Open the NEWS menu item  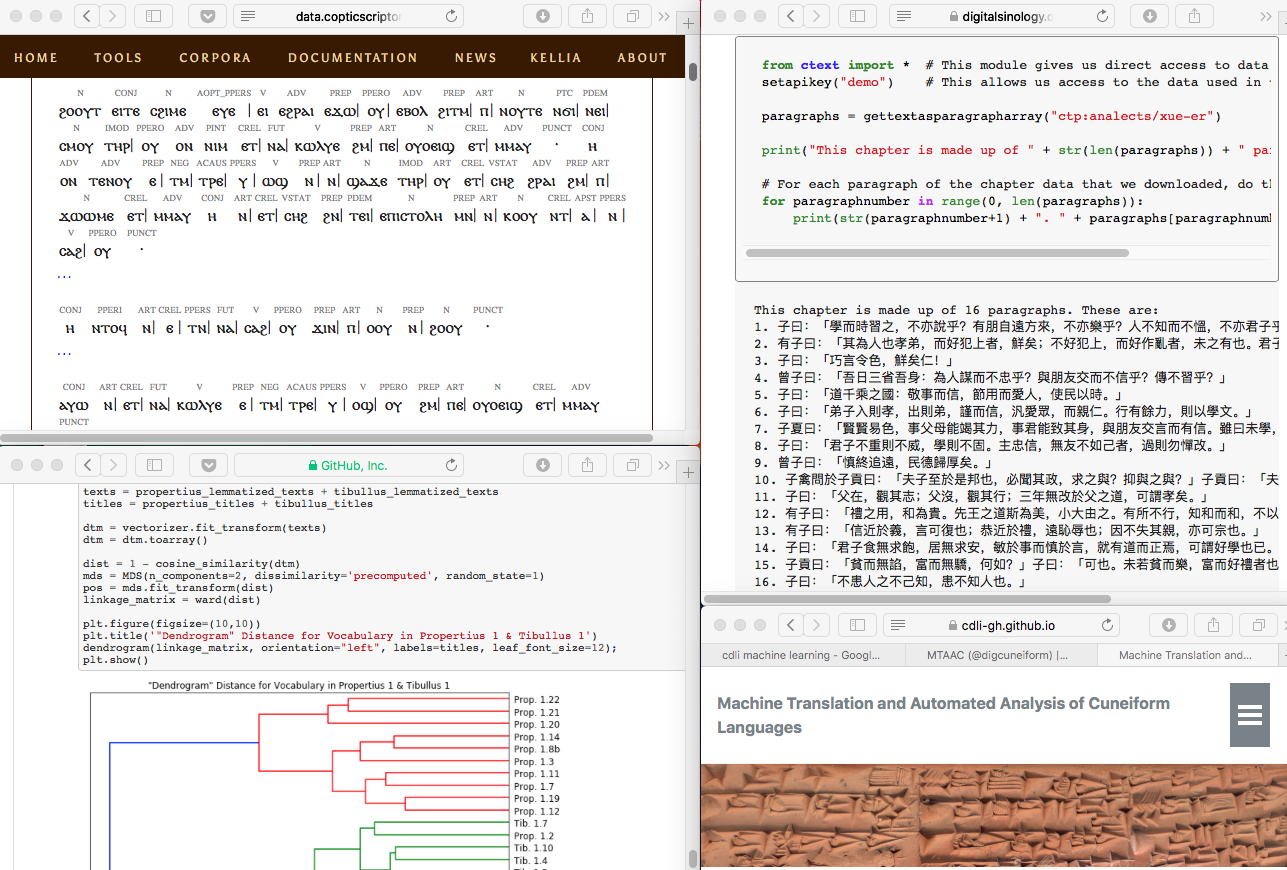click(476, 58)
